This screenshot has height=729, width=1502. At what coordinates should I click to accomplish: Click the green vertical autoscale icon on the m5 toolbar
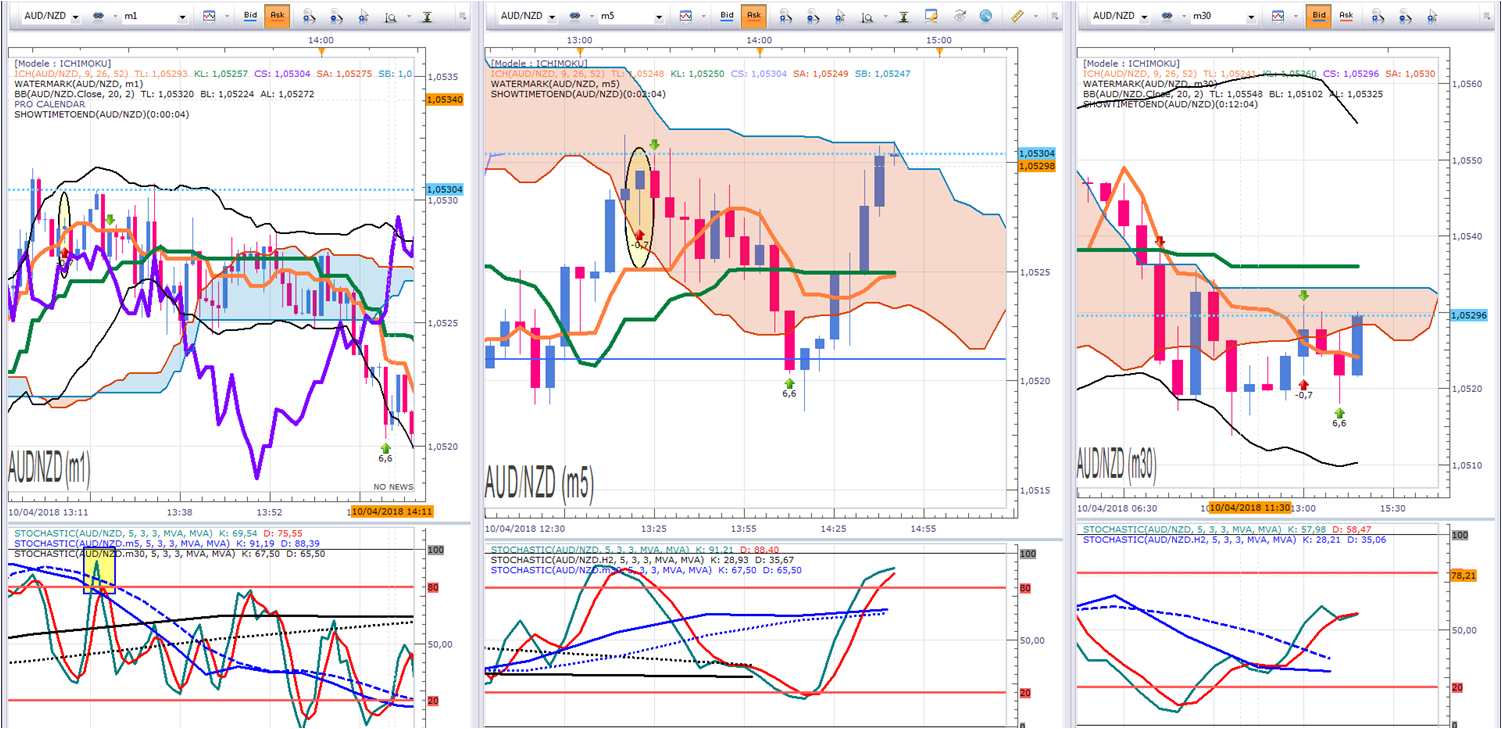coord(904,16)
